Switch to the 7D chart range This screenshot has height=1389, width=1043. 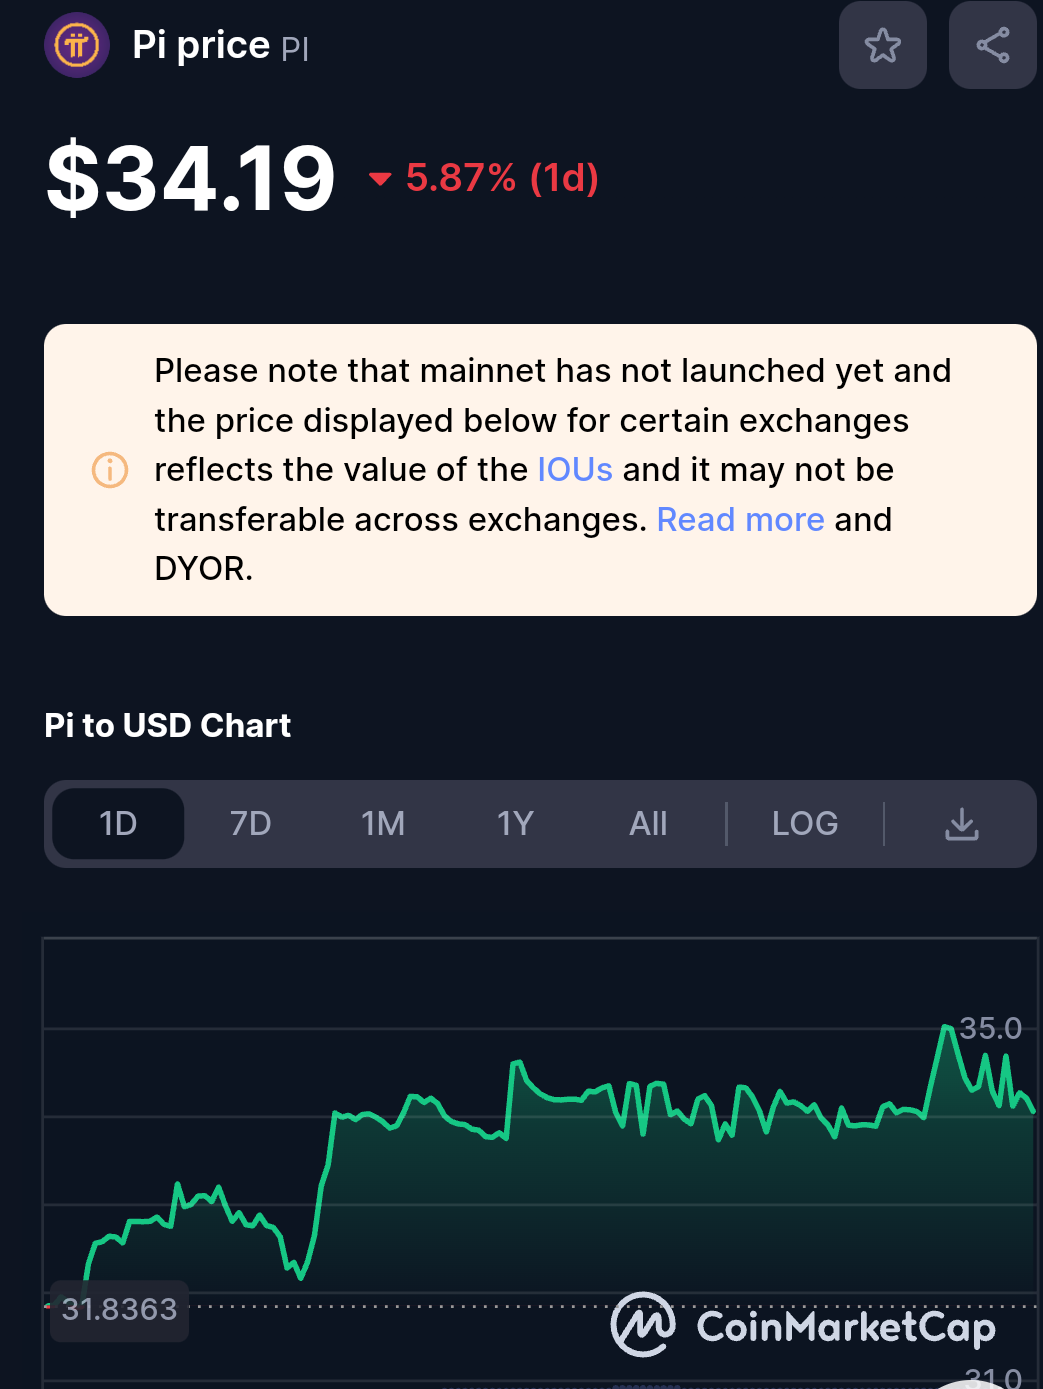(250, 824)
